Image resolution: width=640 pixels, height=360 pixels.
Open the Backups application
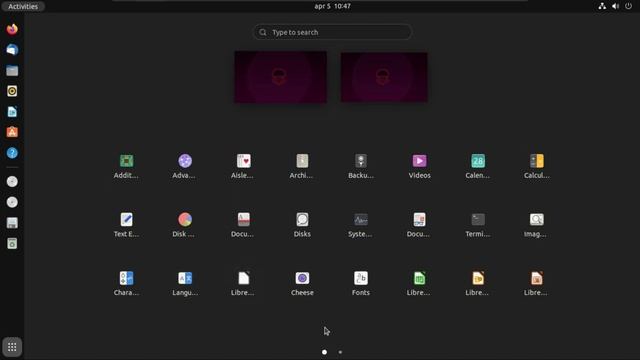pyautogui.click(x=361, y=166)
